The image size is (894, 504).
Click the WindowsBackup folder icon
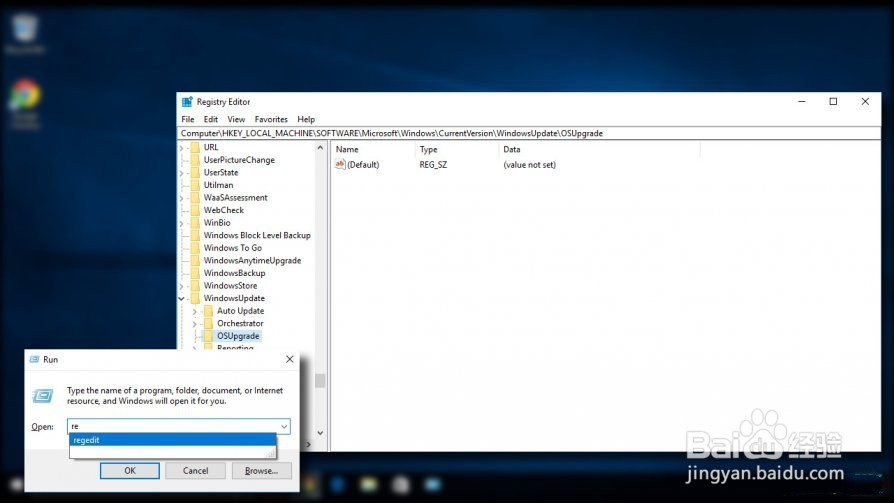click(x=195, y=273)
